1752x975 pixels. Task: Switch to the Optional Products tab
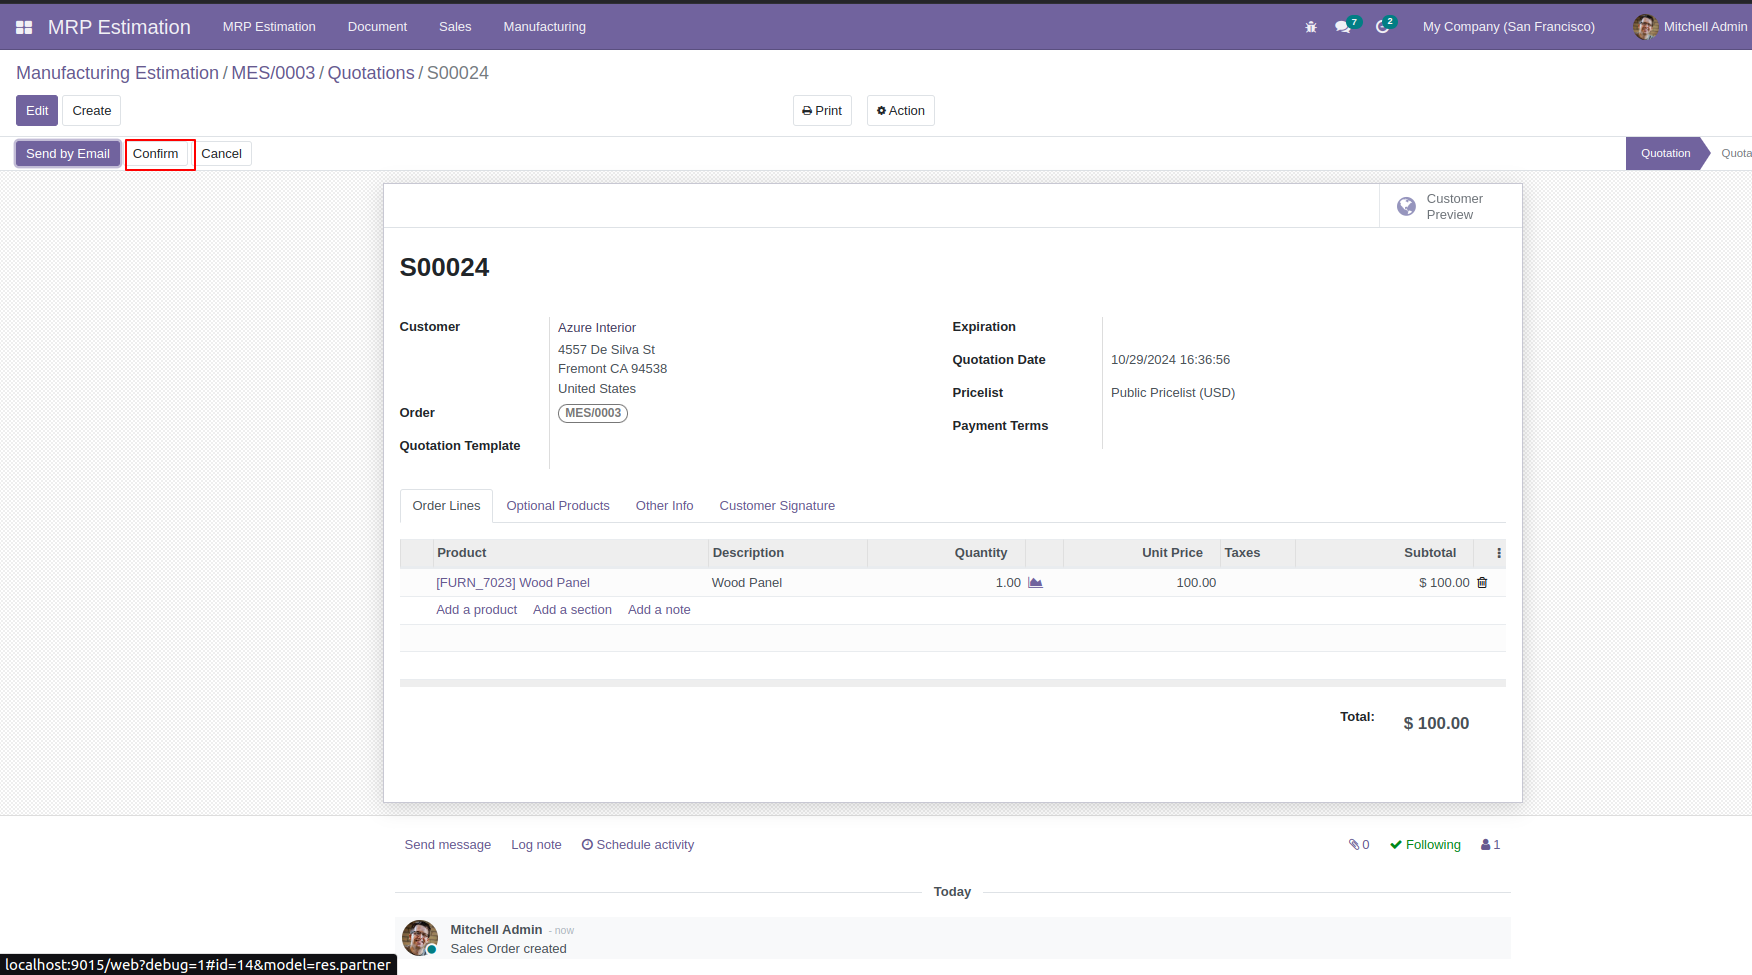[558, 506]
